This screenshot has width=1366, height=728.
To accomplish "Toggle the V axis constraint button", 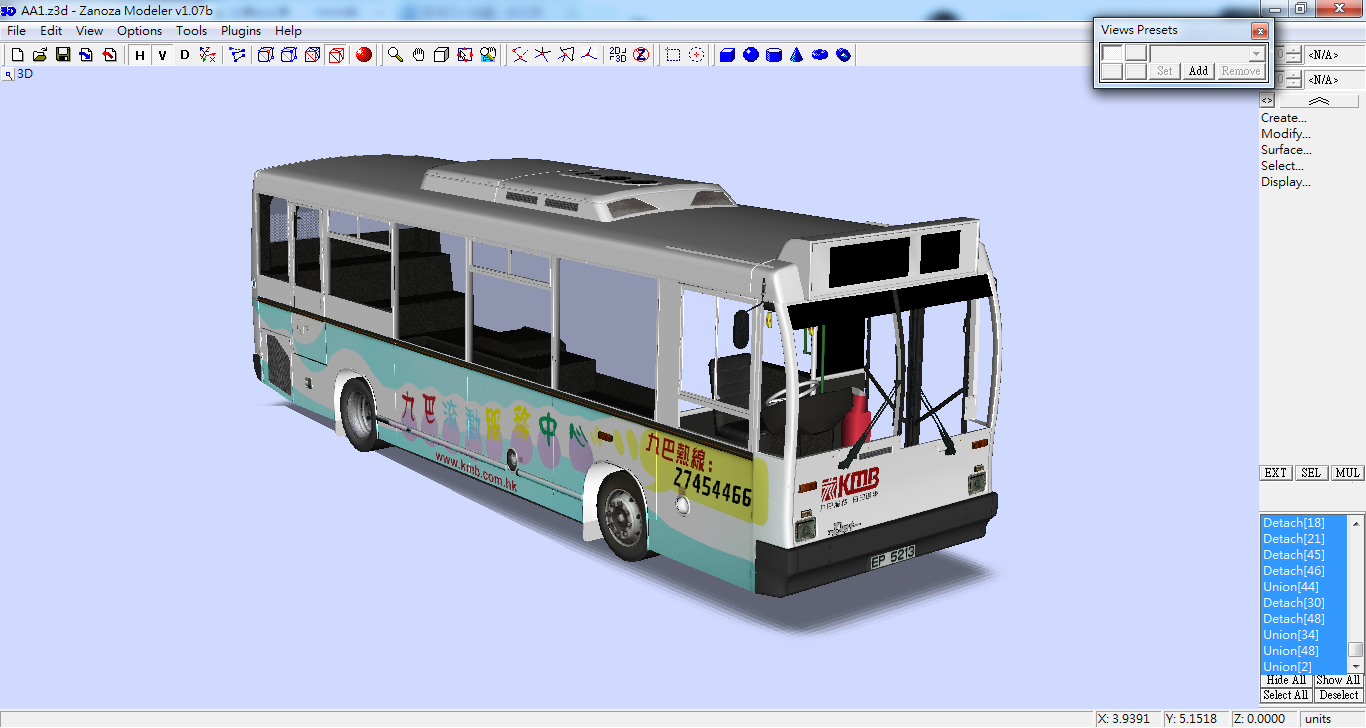I will point(162,55).
